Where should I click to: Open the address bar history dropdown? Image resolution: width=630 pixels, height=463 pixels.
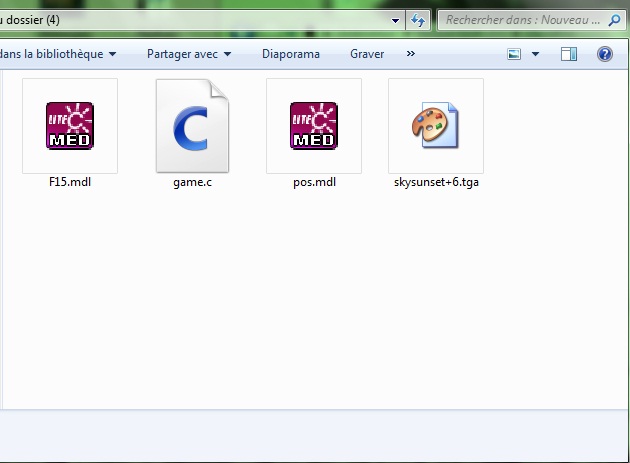tap(395, 20)
